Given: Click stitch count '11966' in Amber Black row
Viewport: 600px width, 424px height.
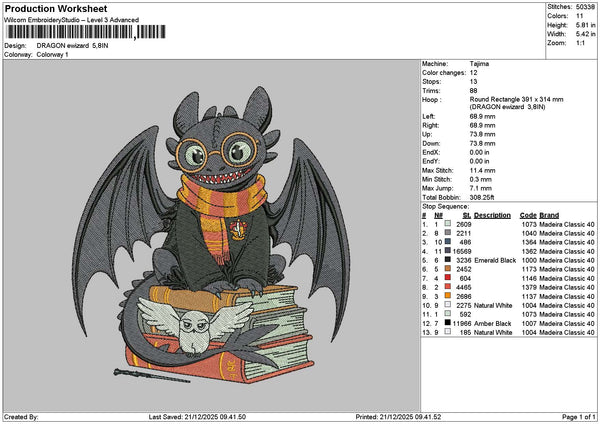Looking at the screenshot, I should (x=462, y=323).
